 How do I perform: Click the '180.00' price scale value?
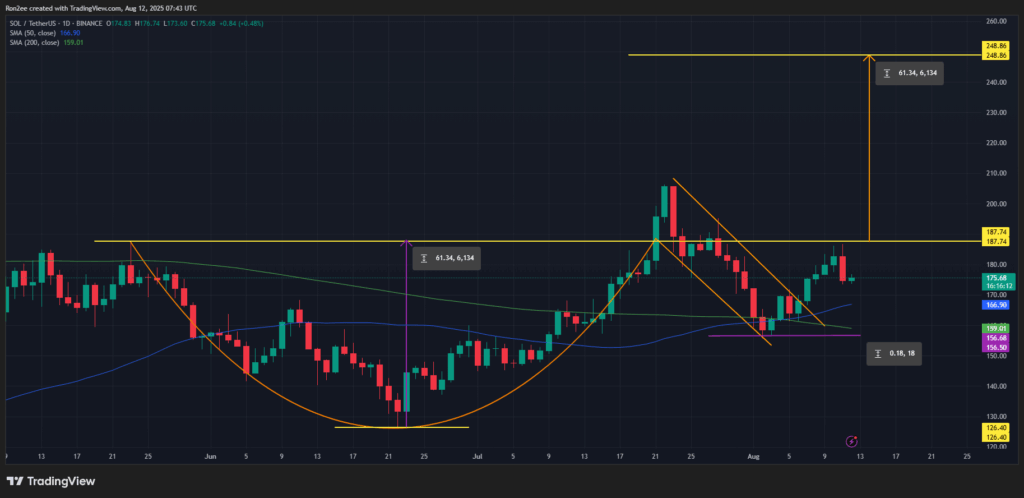click(995, 264)
